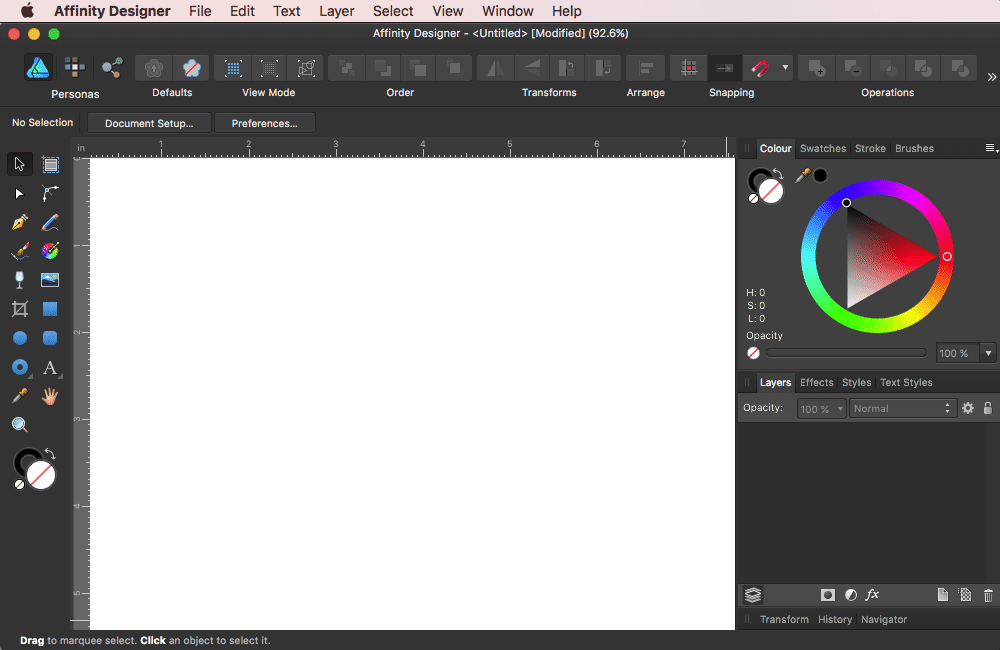Select the Pen tool
1000x650 pixels.
point(20,222)
